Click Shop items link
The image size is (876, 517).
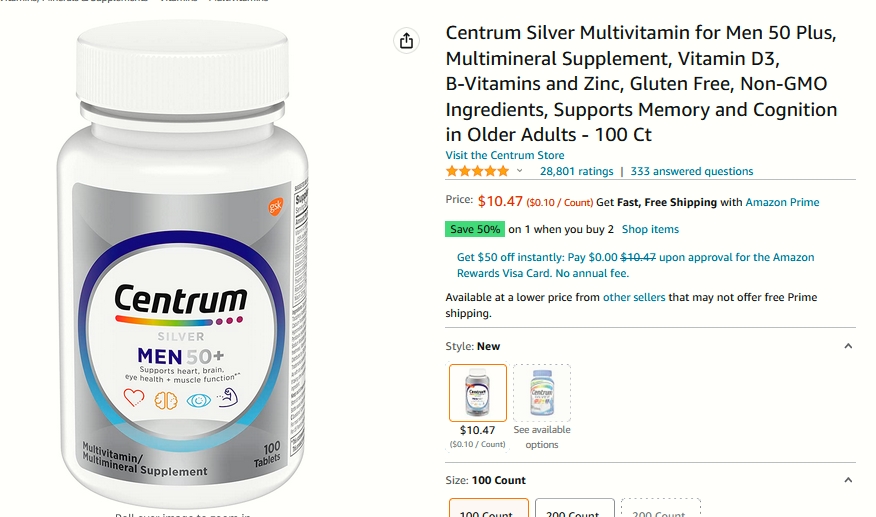(x=650, y=229)
